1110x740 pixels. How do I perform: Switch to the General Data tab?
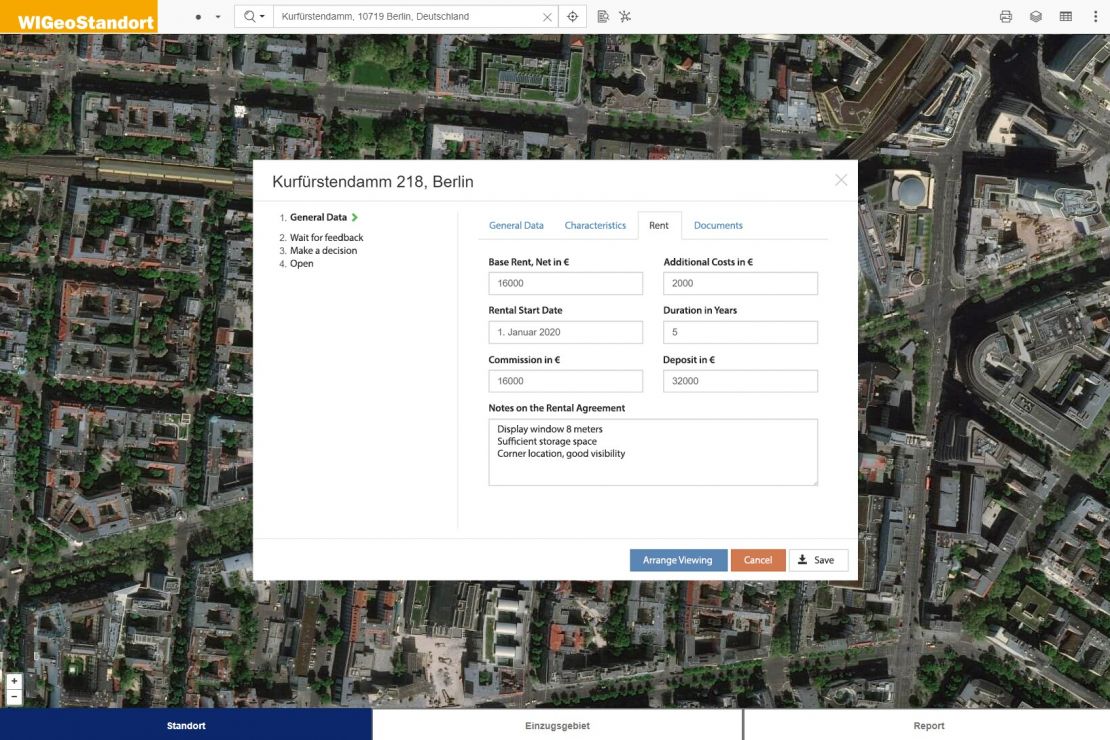(x=516, y=225)
